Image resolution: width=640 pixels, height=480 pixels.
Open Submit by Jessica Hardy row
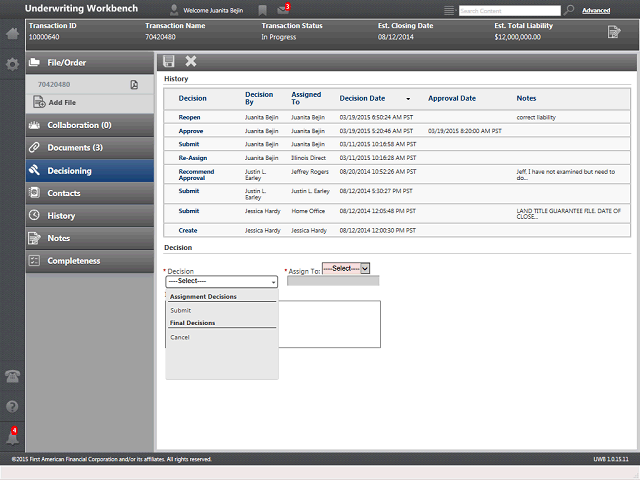coord(189,211)
